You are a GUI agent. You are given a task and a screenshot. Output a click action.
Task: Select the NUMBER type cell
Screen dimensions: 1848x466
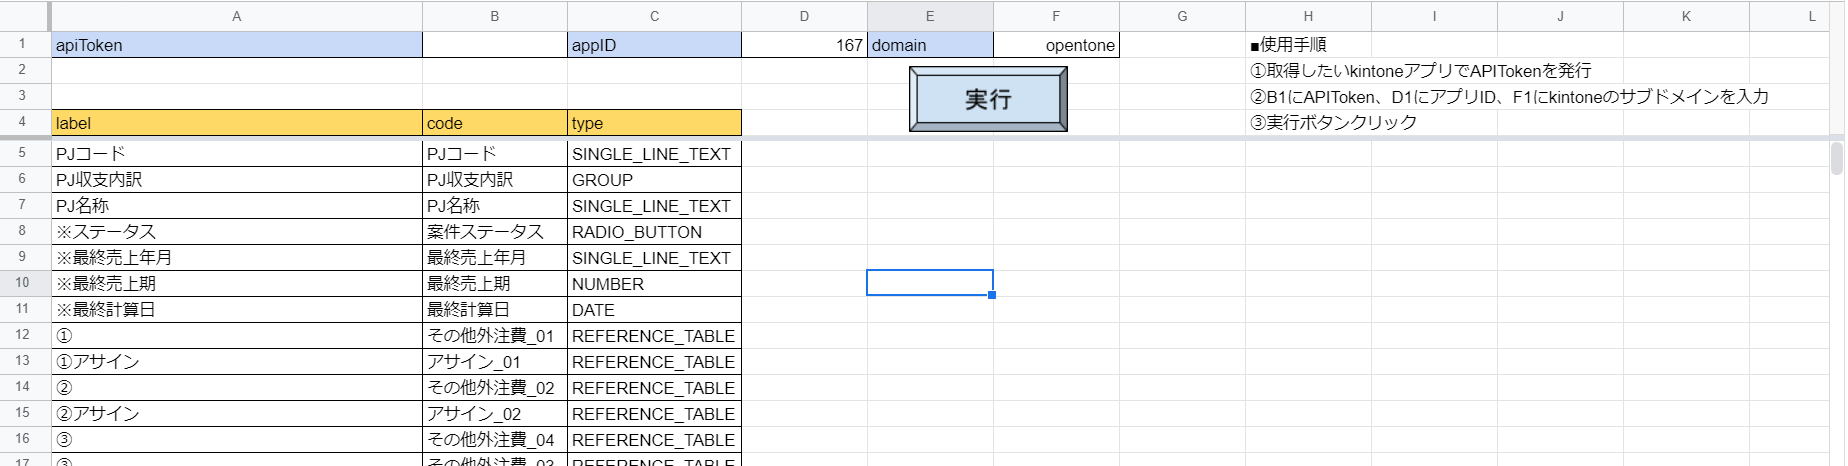click(654, 284)
